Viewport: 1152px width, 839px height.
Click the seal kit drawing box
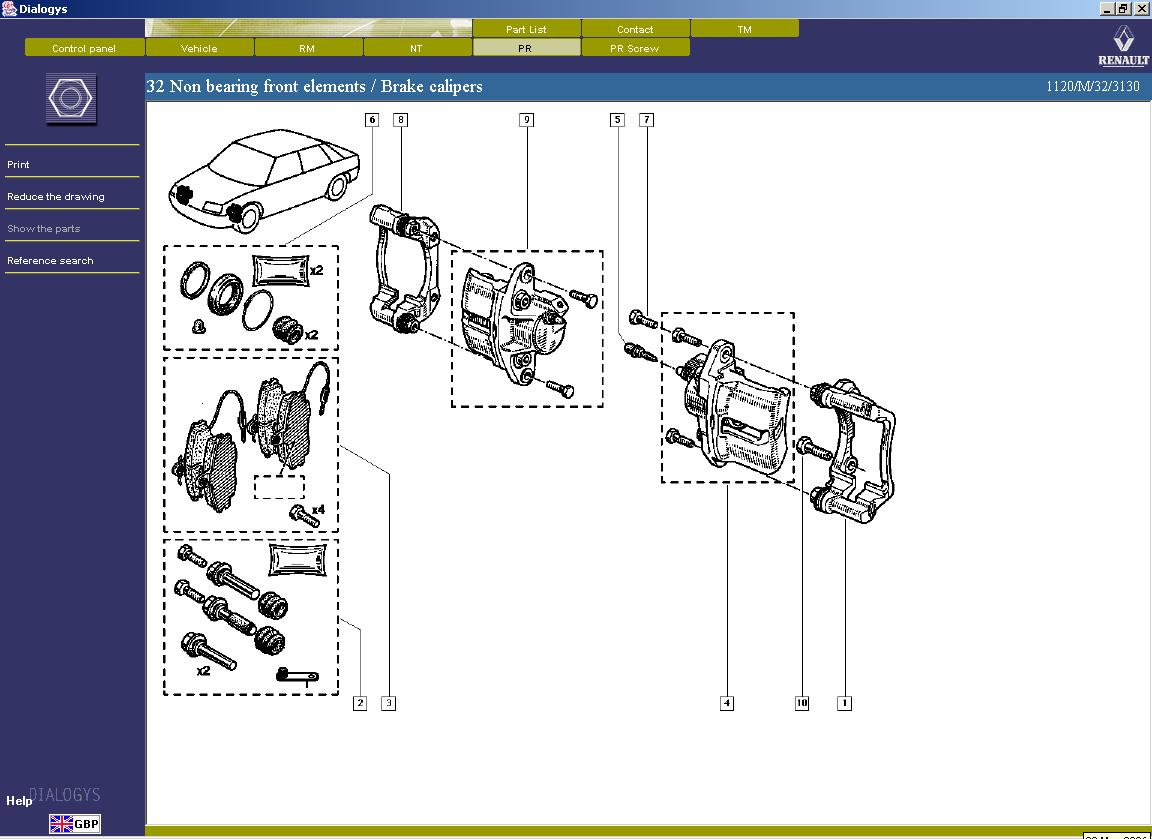point(251,298)
